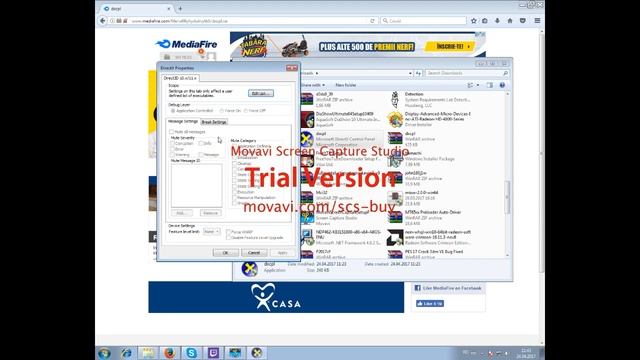The width and height of the screenshot is (640, 360).
Task: Select dxcpl DirectX Control Panel file icon
Action: pos(307,139)
